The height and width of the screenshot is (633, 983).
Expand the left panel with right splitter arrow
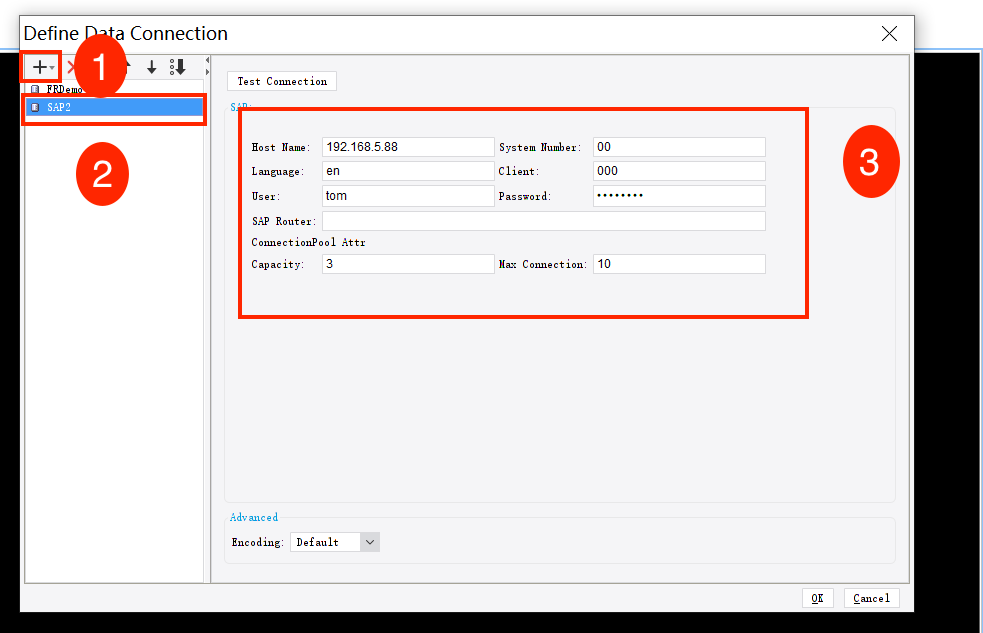pyautogui.click(x=208, y=72)
